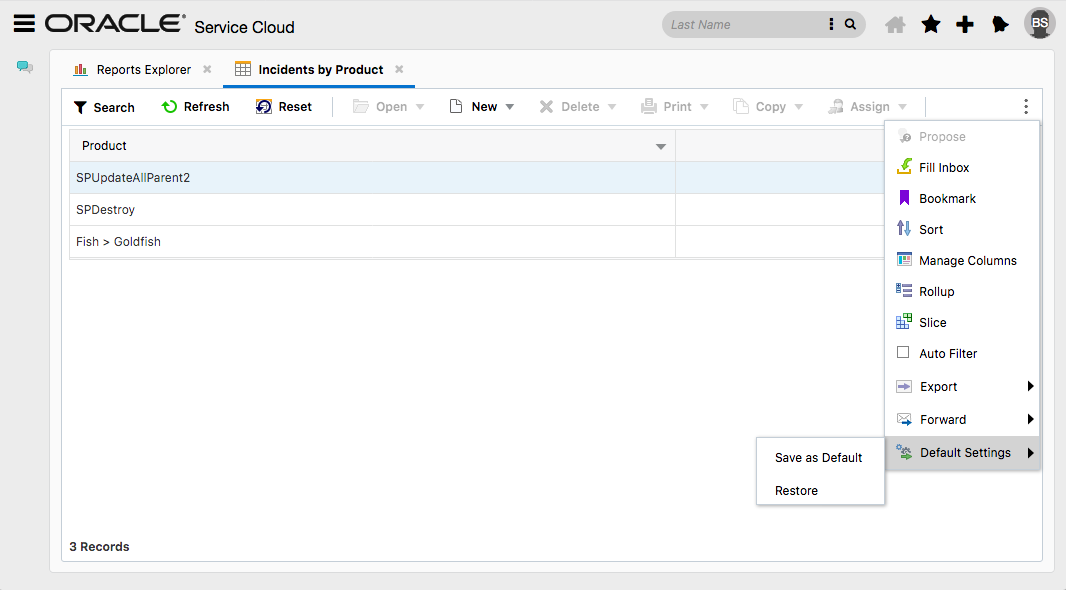The height and width of the screenshot is (590, 1066).
Task: Open the BS user avatar menu
Action: (1040, 23)
